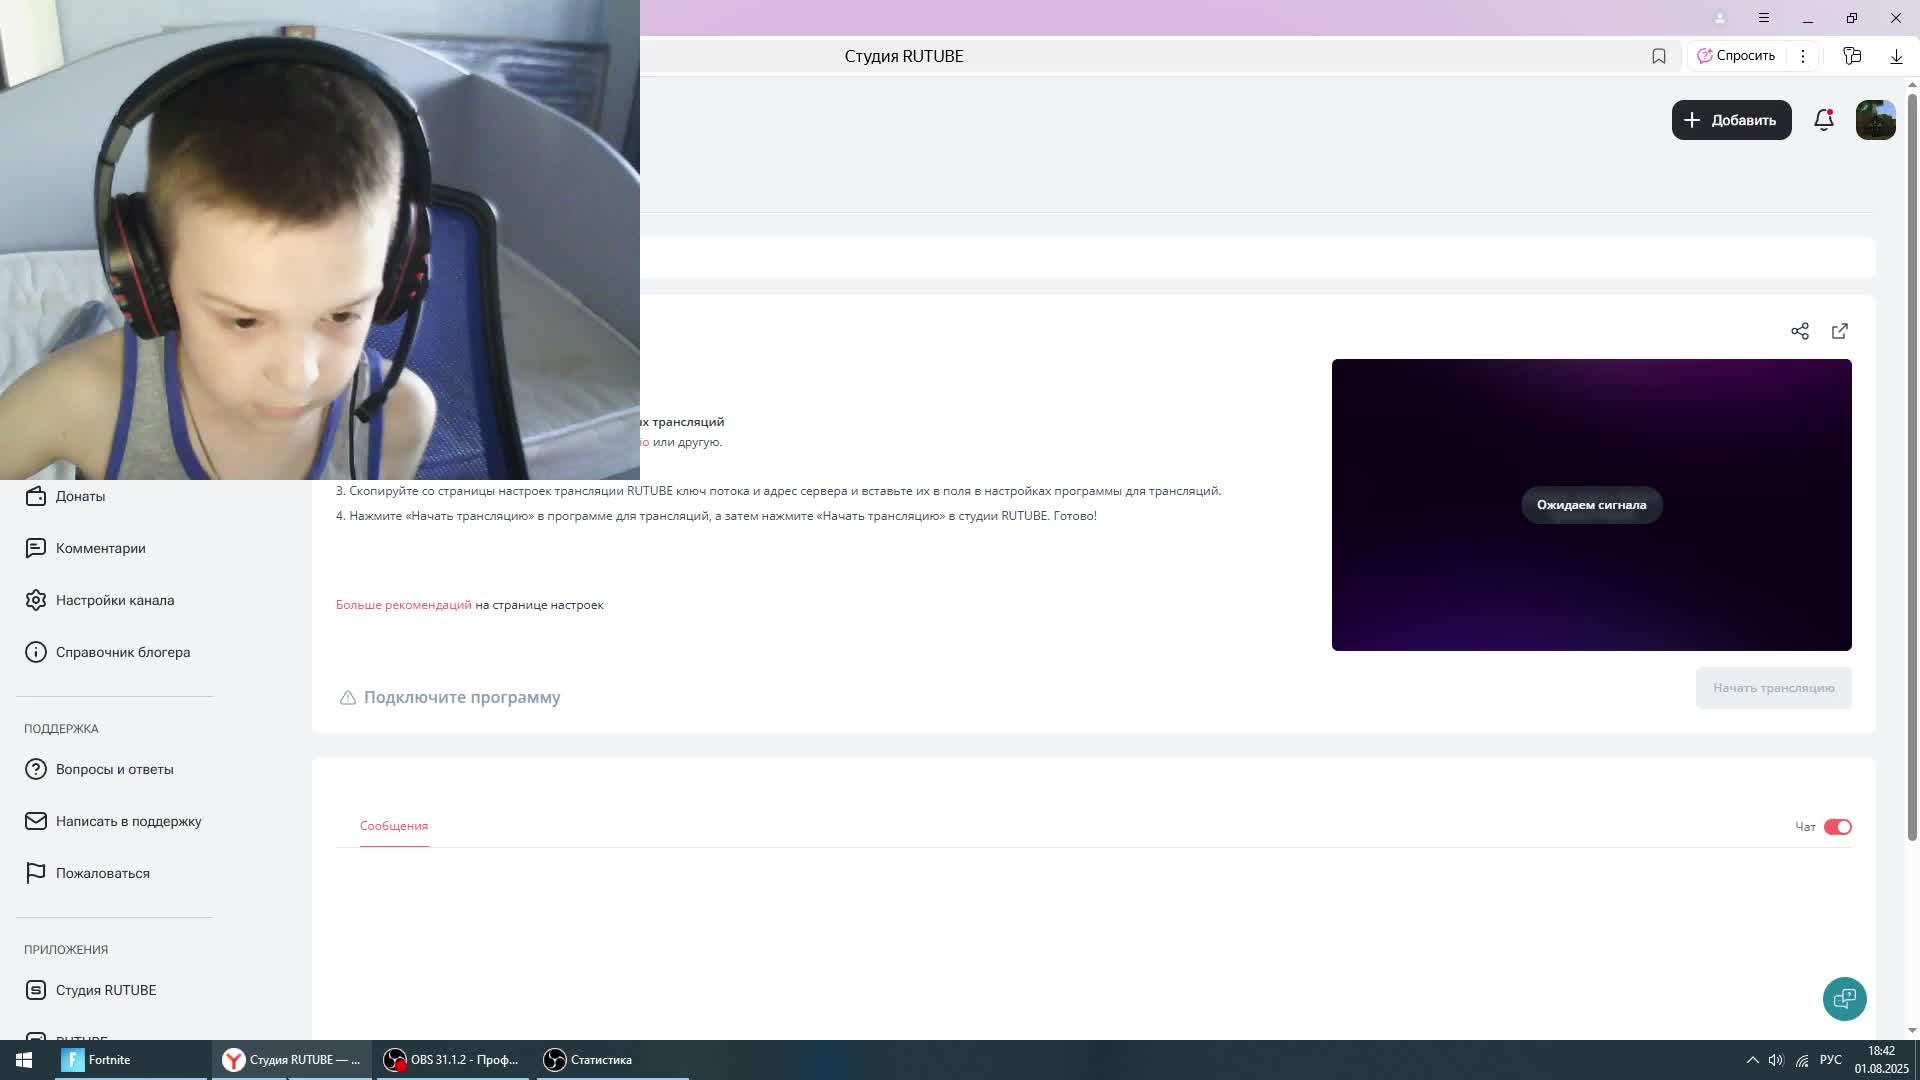The image size is (1920, 1080).
Task: Open user profile avatar
Action: point(1875,120)
